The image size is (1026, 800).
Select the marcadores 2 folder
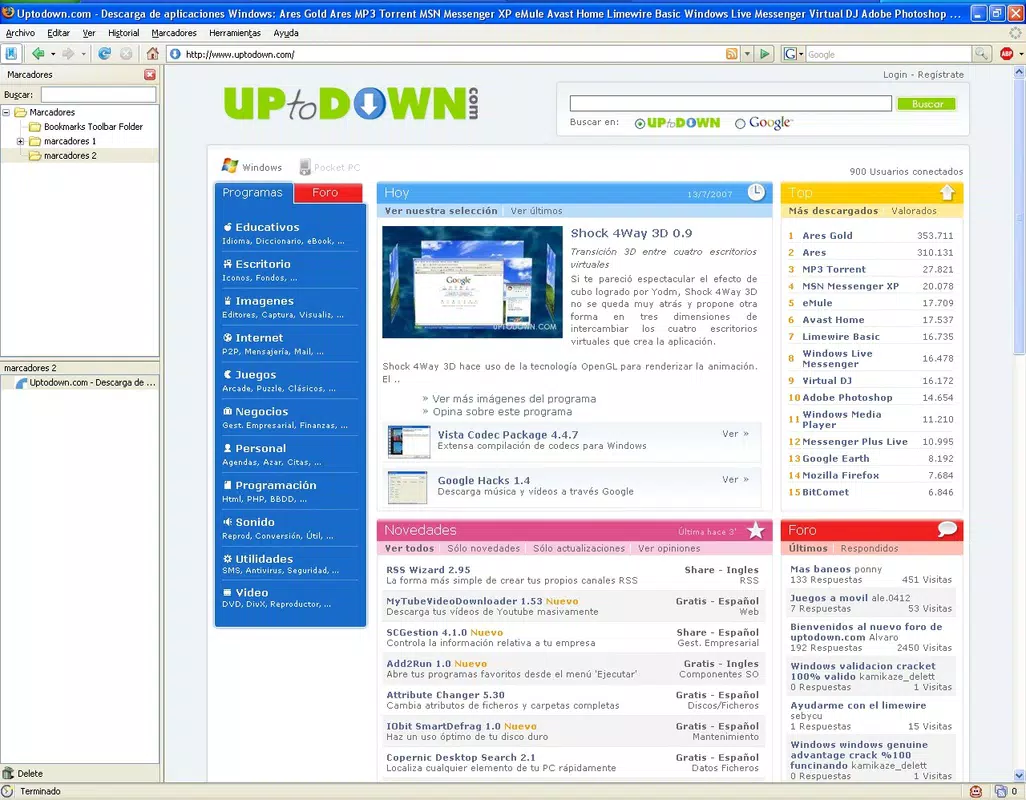point(70,156)
